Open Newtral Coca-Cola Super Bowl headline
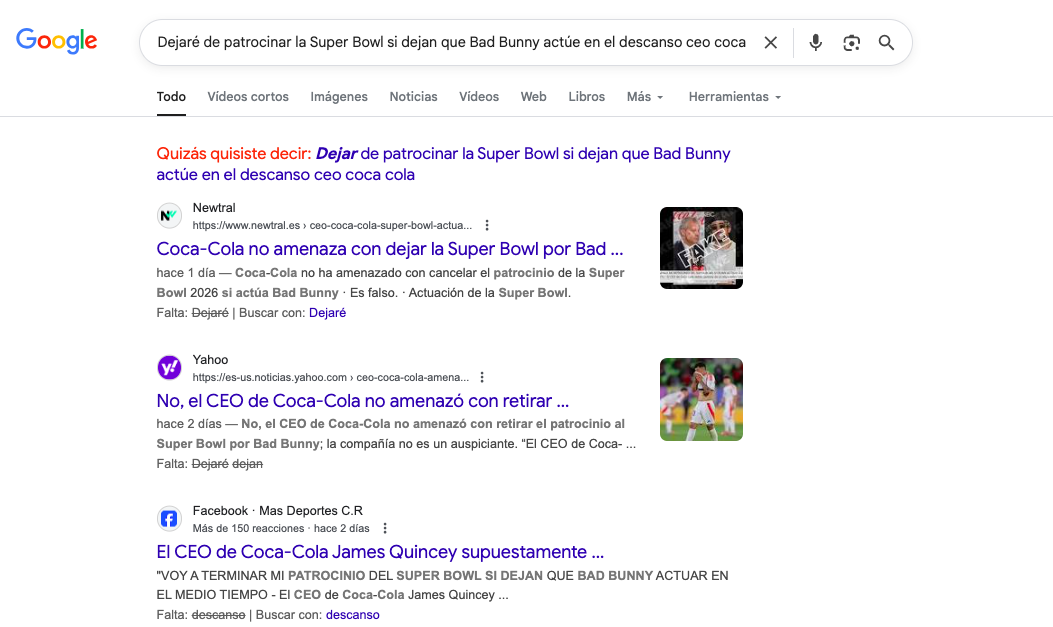Image resolution: width=1053 pixels, height=627 pixels. (x=390, y=249)
